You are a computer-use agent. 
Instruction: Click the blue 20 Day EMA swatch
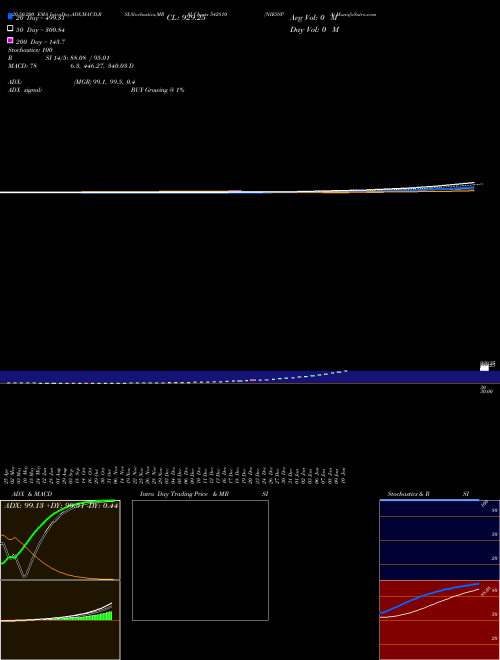[x=10, y=16]
